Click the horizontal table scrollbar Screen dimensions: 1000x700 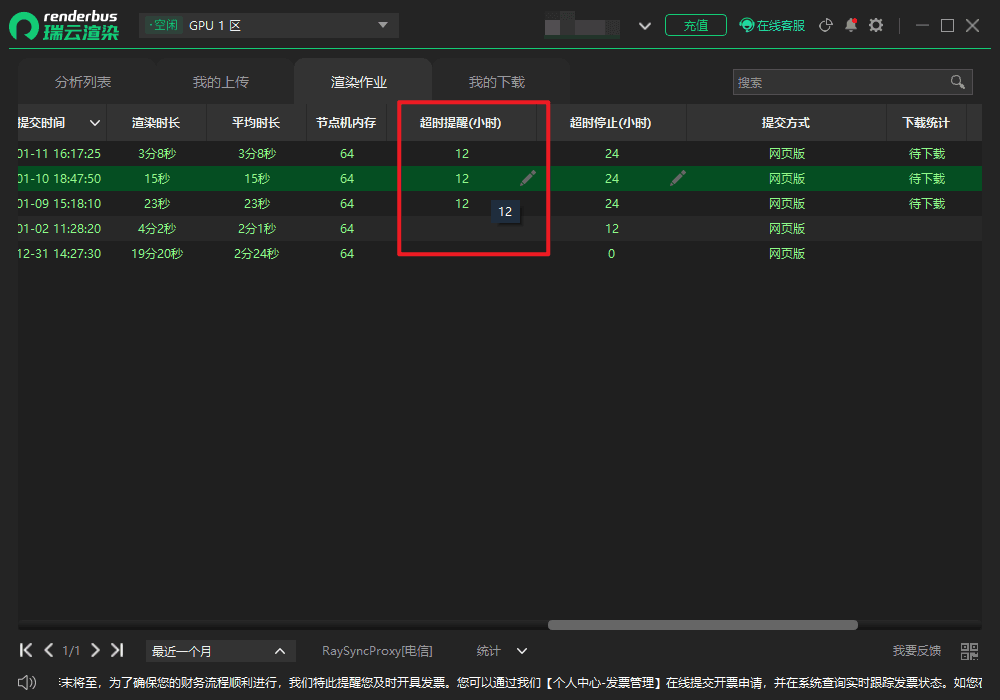702,625
